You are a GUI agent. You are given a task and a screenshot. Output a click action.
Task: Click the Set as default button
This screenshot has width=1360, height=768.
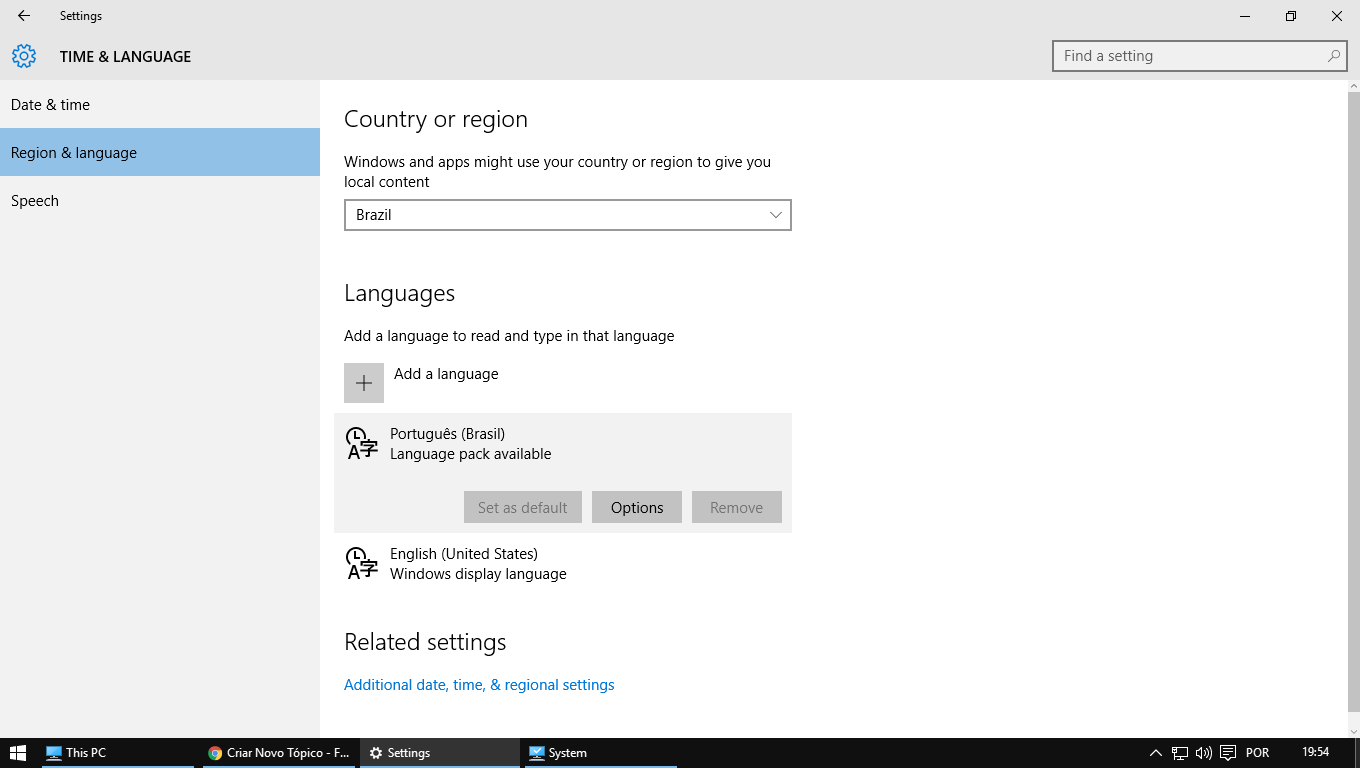(x=523, y=507)
